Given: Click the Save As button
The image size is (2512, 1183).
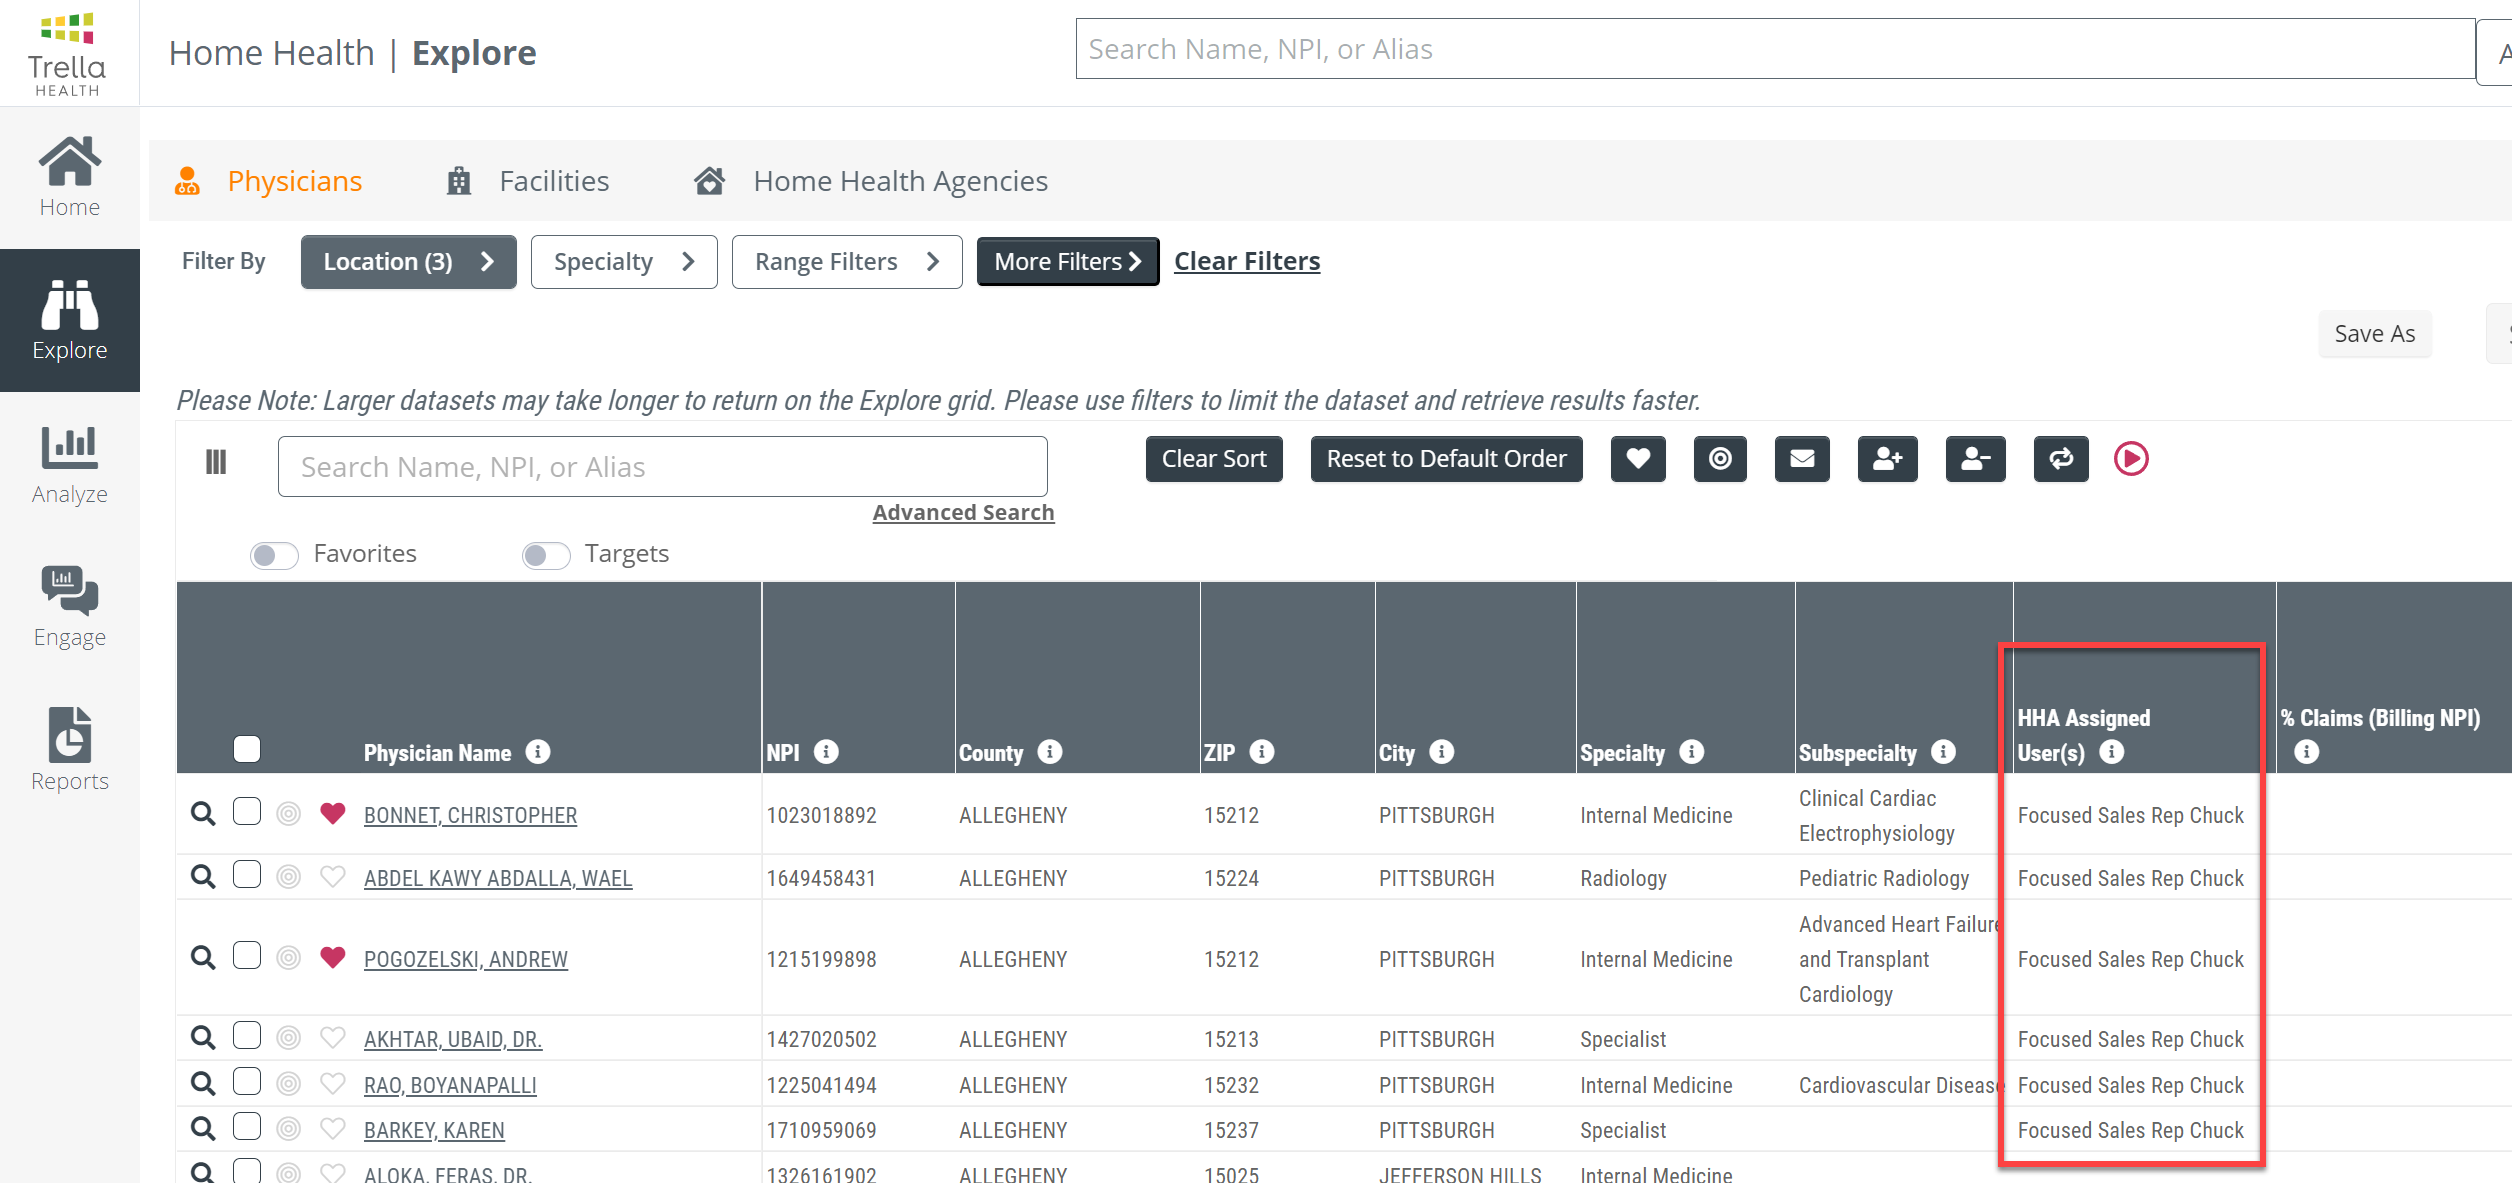Looking at the screenshot, I should click(x=2374, y=334).
